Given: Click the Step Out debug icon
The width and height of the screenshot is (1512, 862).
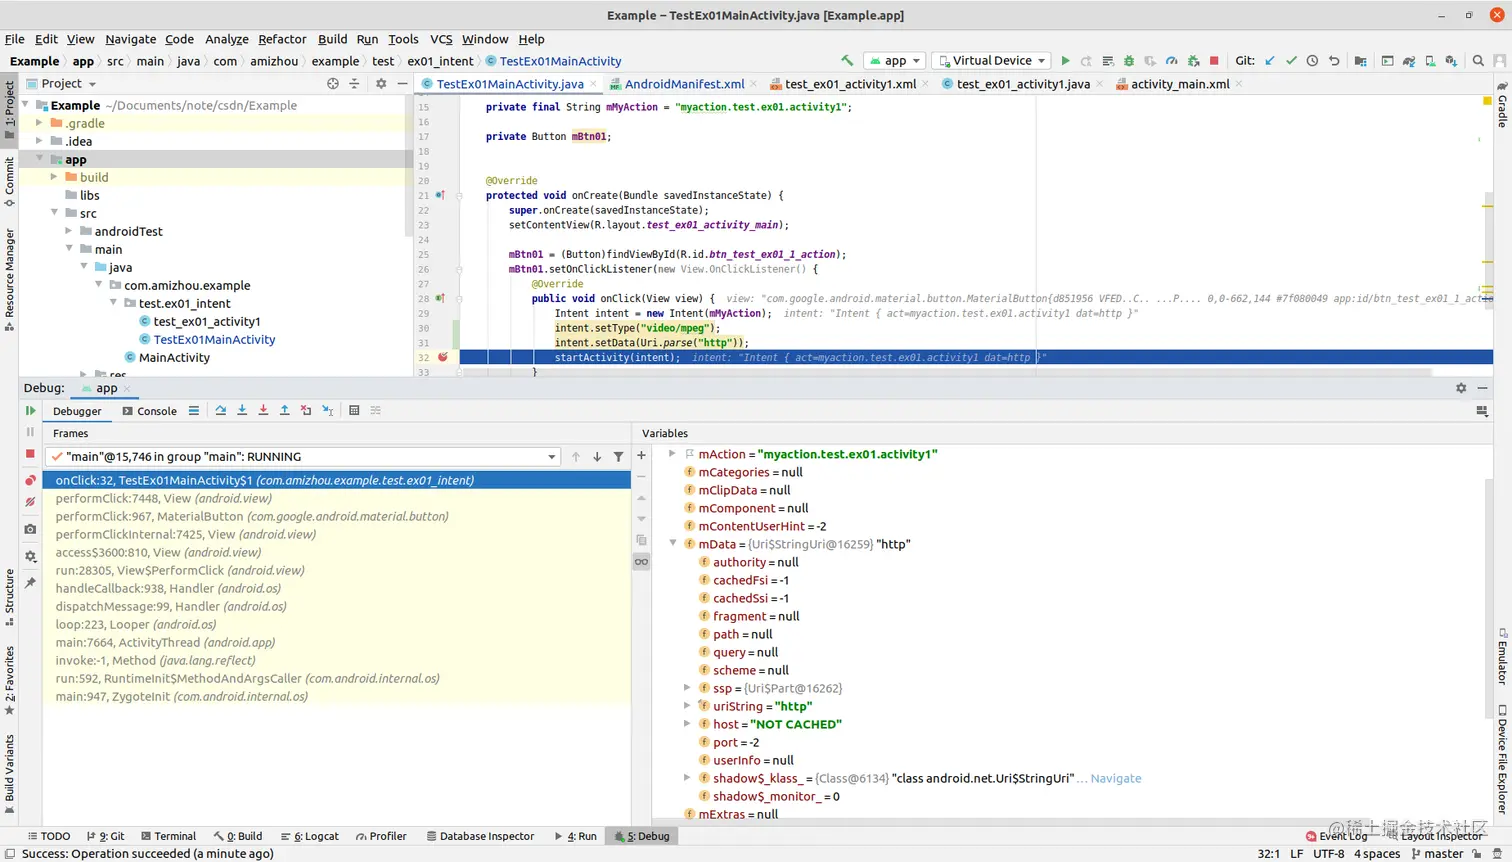Looking at the screenshot, I should tap(285, 411).
